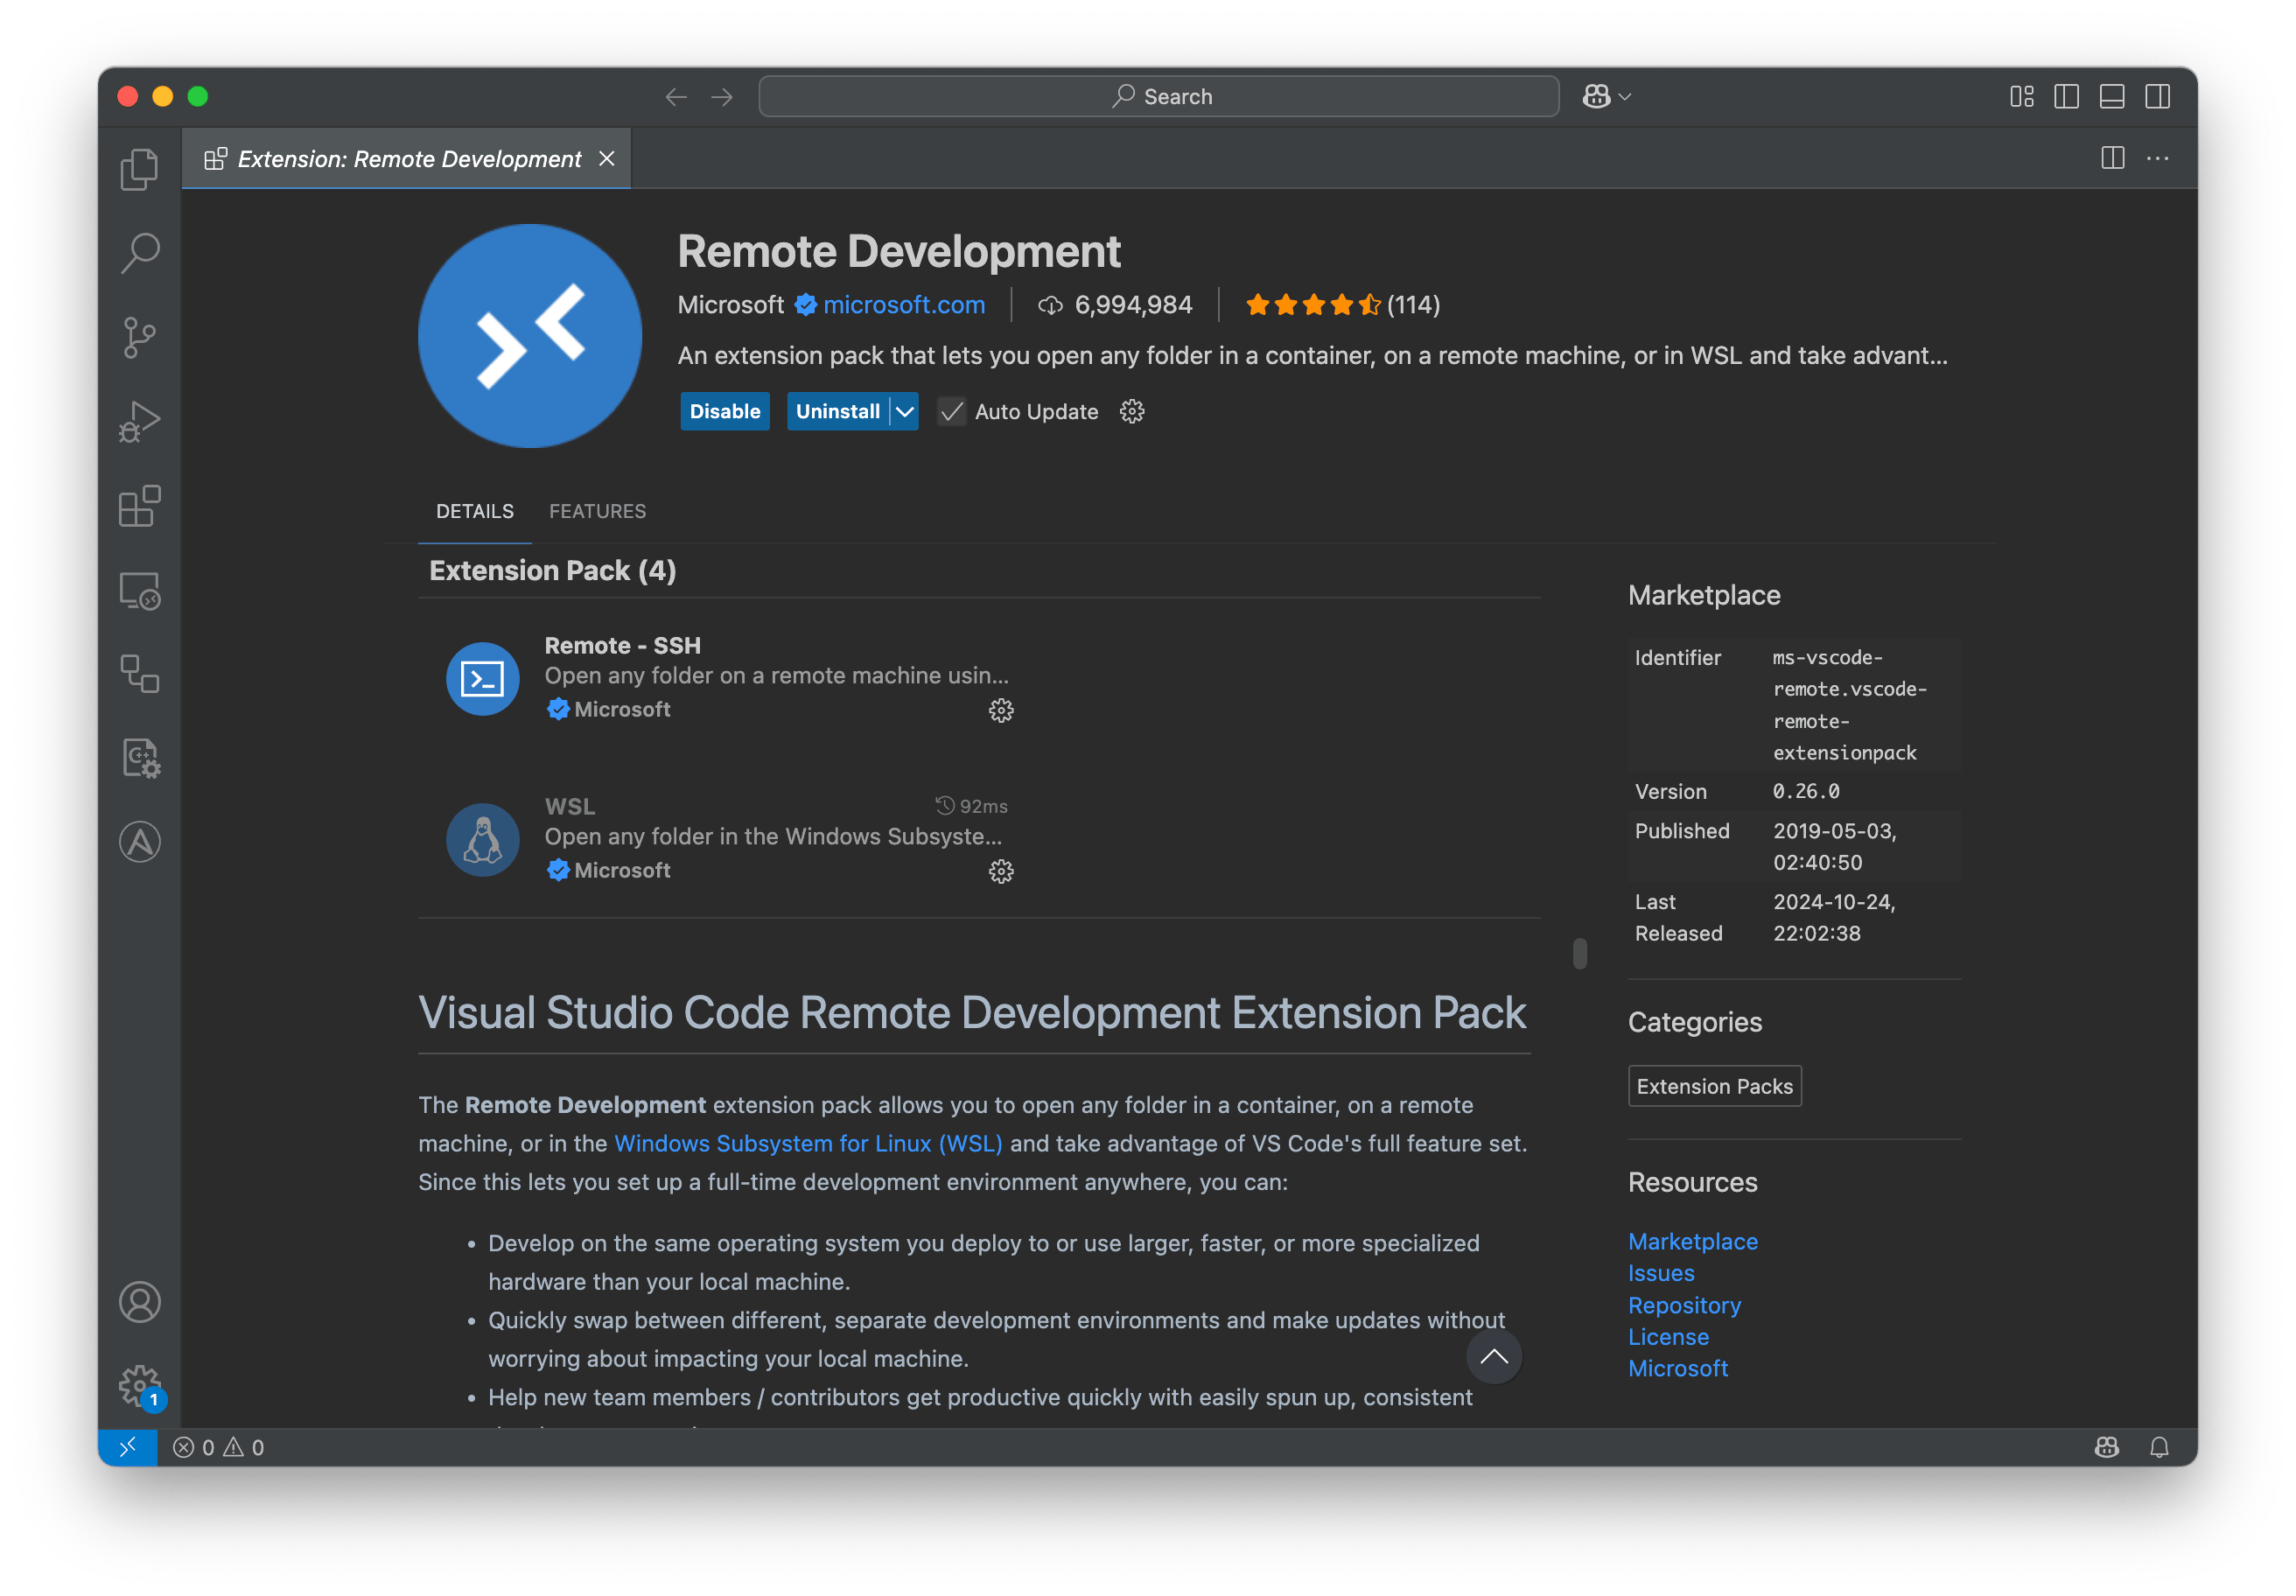
Task: Click the extension pack list scrollbar
Action: (1579, 953)
